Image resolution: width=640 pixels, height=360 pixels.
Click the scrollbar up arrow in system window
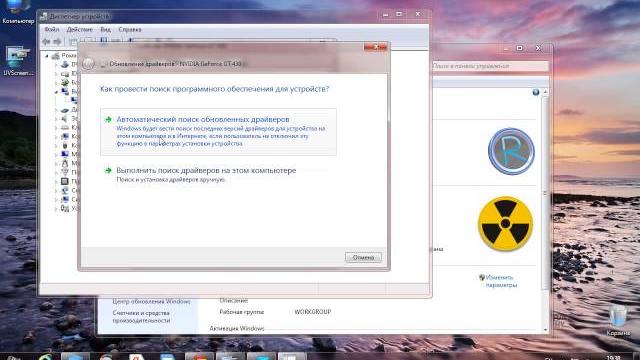tap(546, 93)
